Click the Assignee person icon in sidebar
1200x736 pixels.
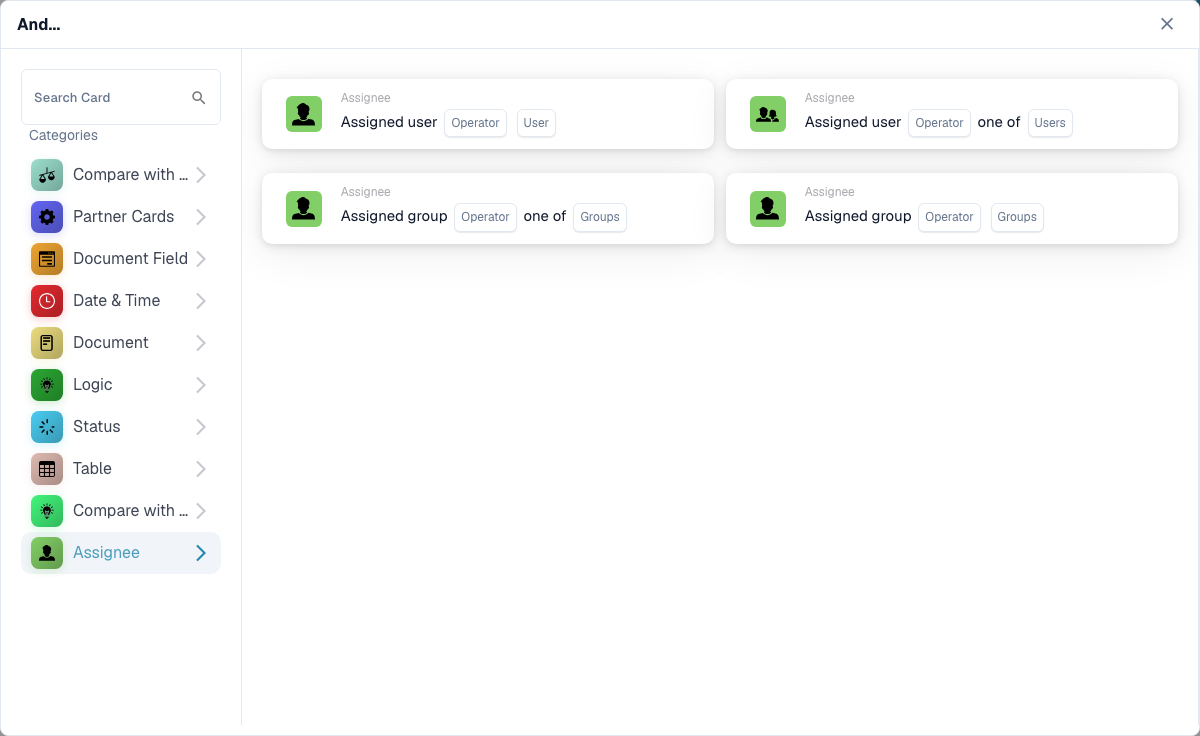(47, 553)
